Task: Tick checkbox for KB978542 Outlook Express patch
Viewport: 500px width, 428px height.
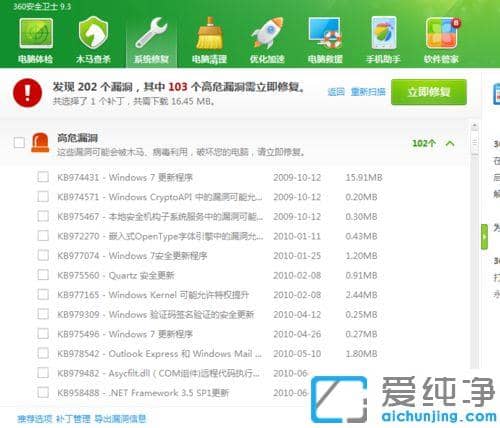Action: tap(43, 353)
